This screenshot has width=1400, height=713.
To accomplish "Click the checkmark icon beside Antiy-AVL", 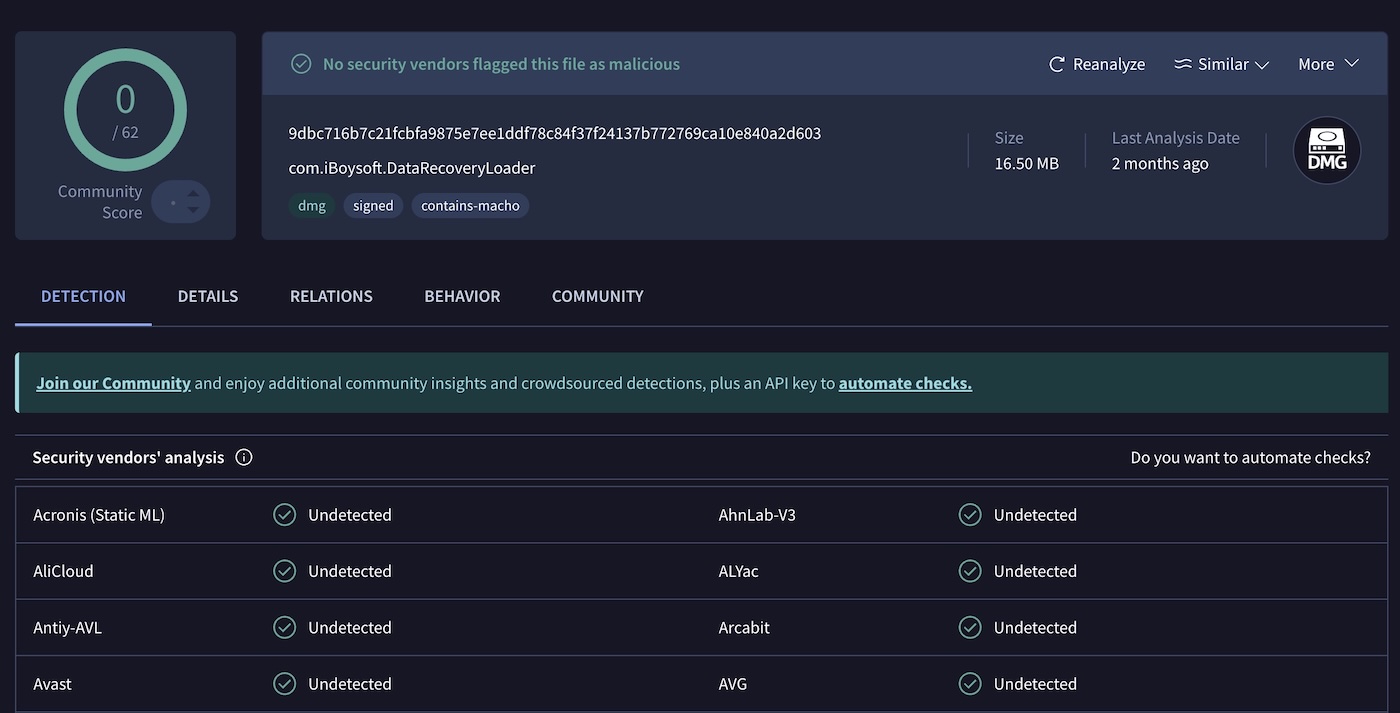I will pyautogui.click(x=284, y=627).
